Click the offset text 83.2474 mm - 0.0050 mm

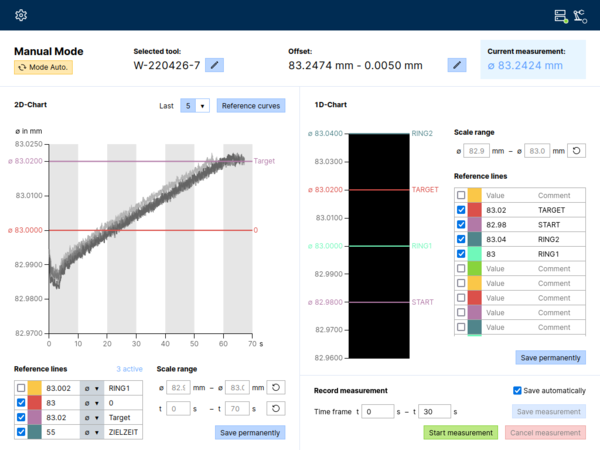[x=355, y=65]
